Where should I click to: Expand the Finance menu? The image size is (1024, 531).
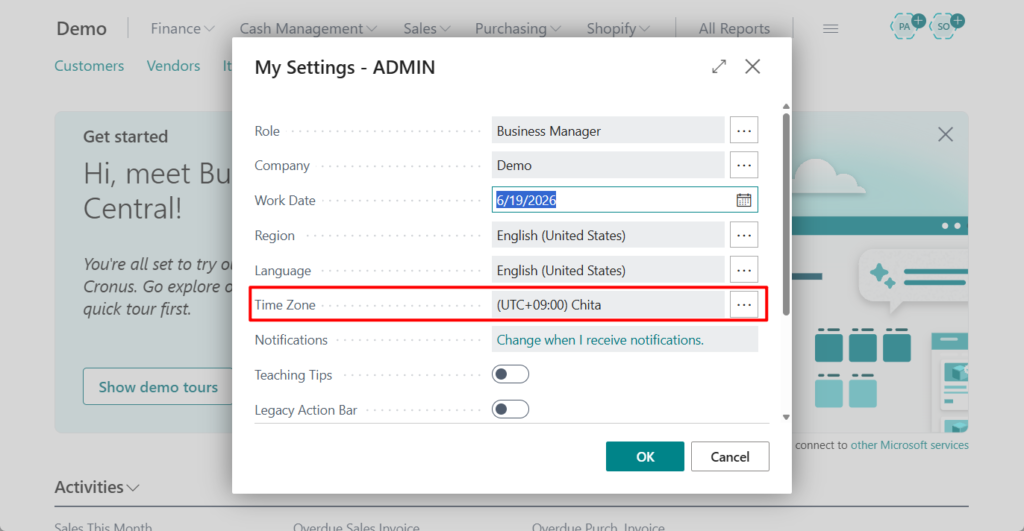pyautogui.click(x=182, y=29)
